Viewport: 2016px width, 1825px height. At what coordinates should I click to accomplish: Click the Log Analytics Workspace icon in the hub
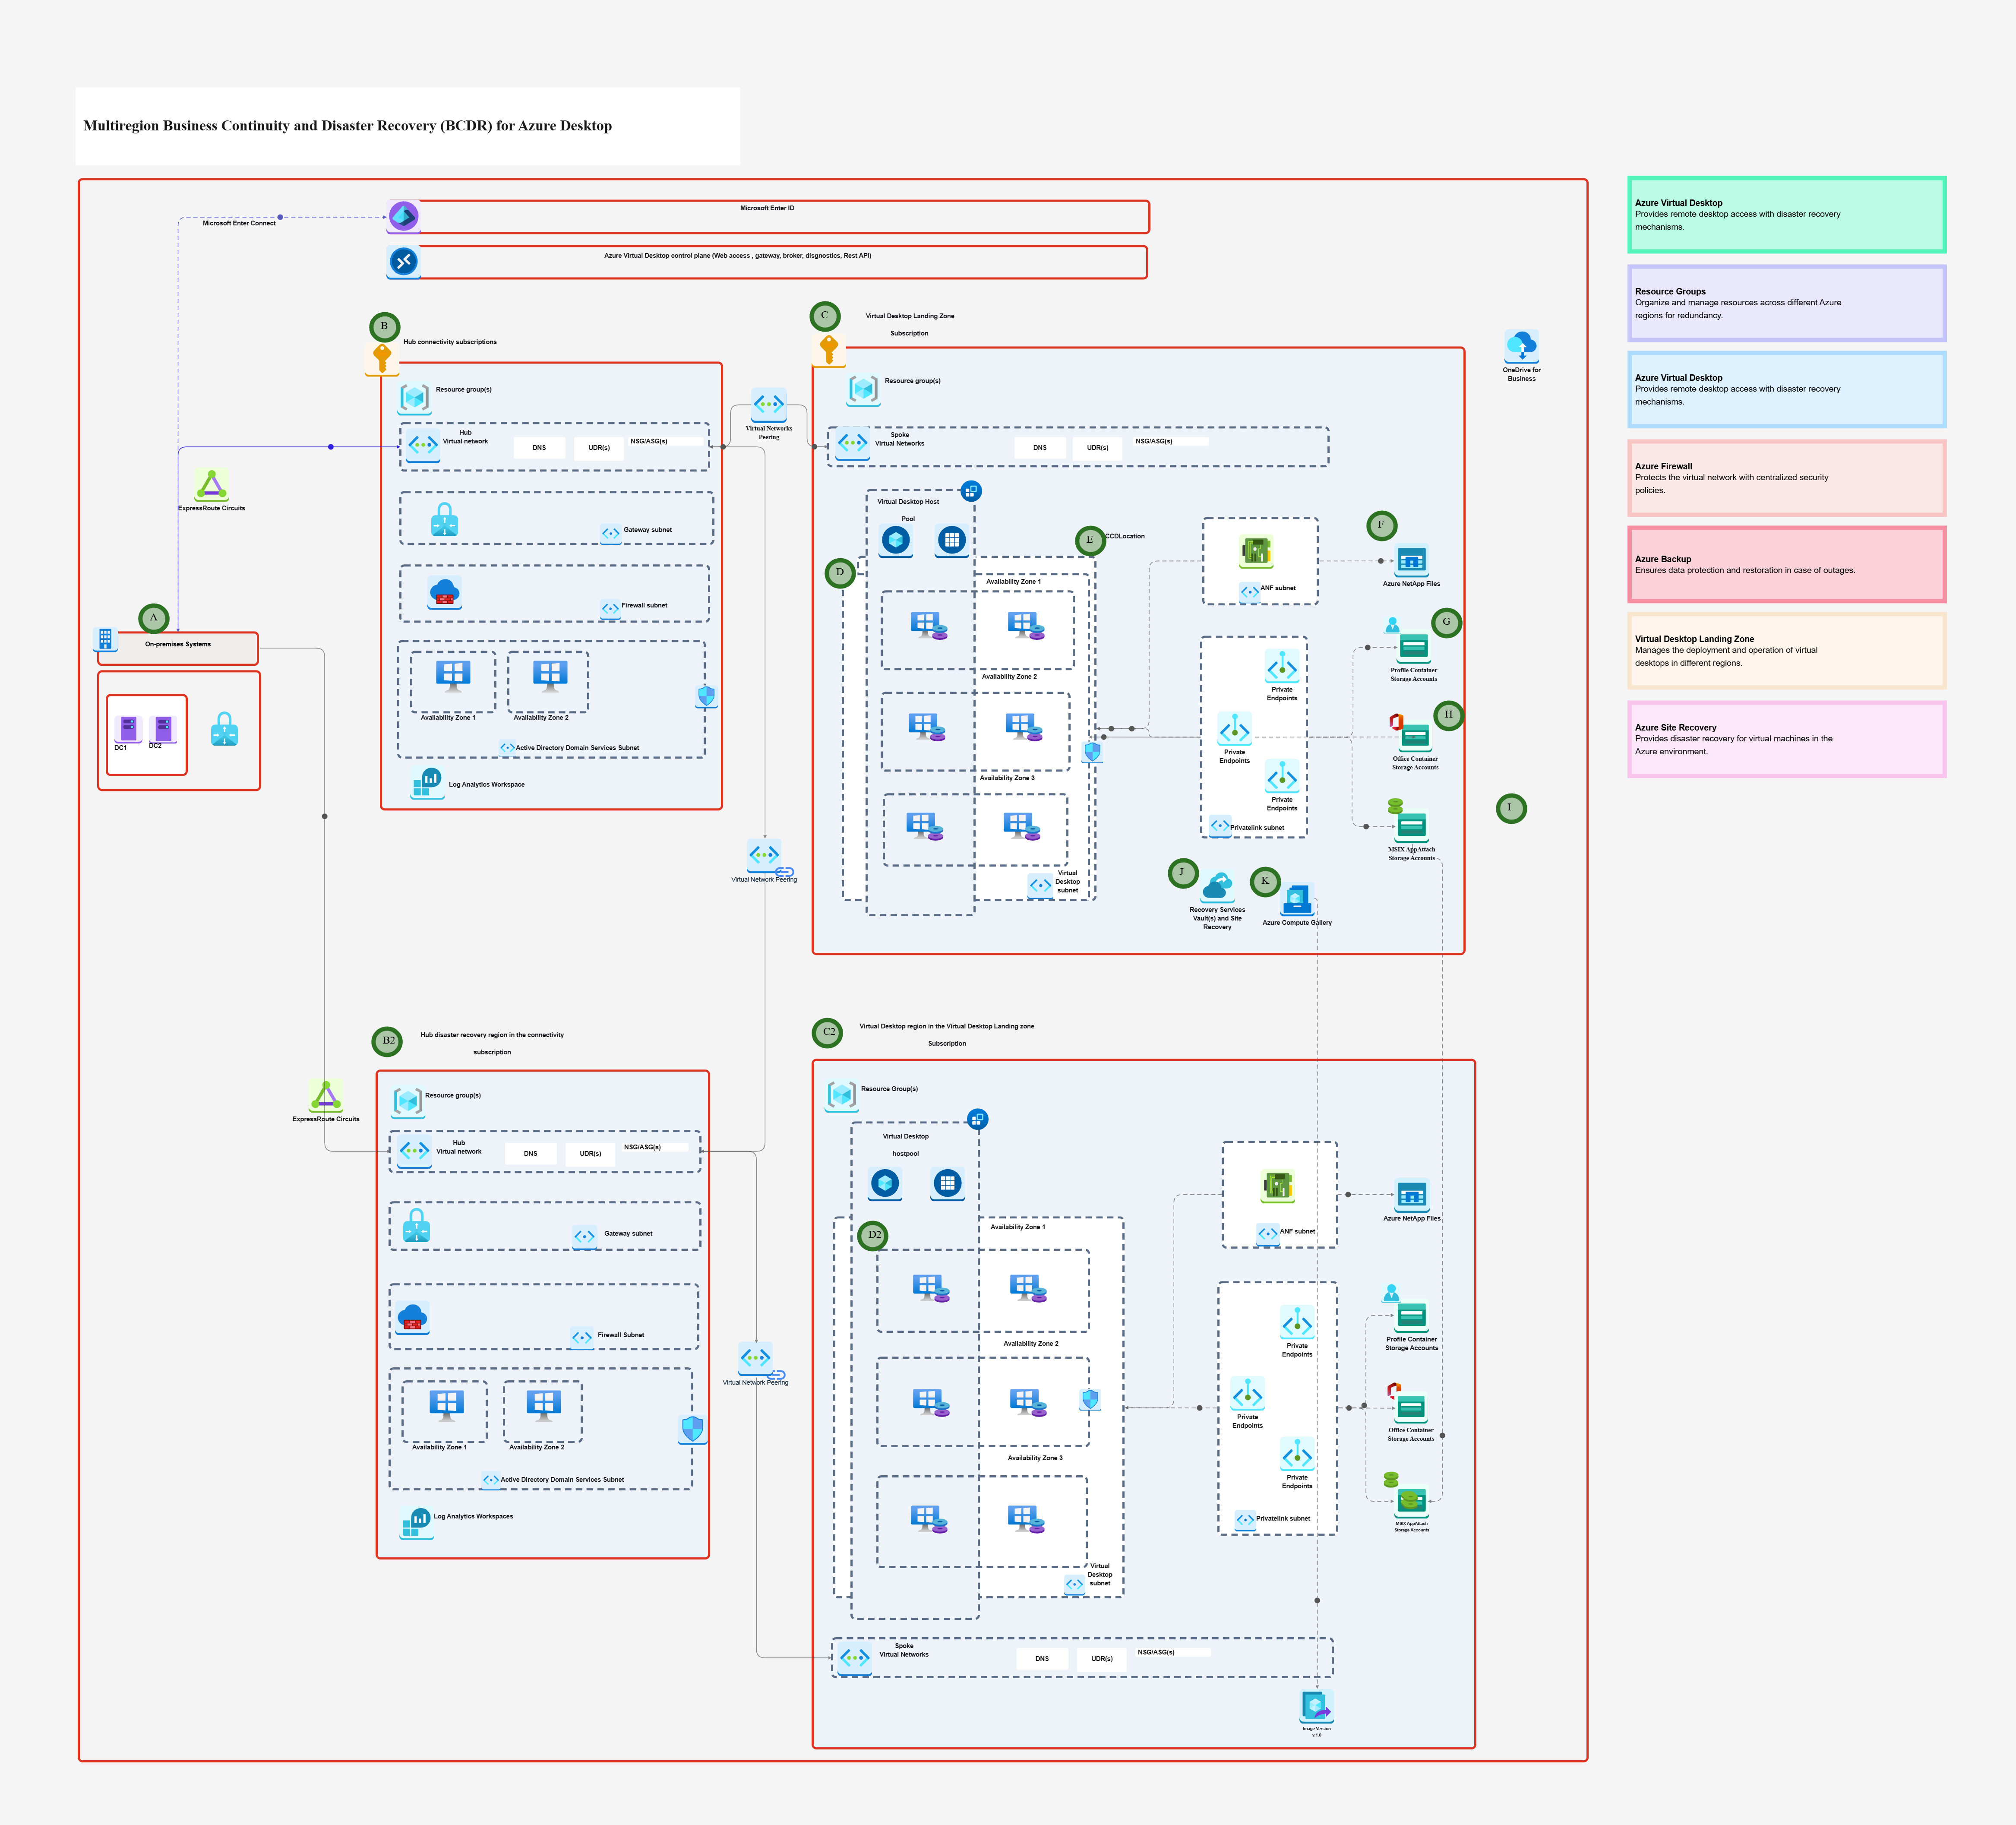click(428, 783)
